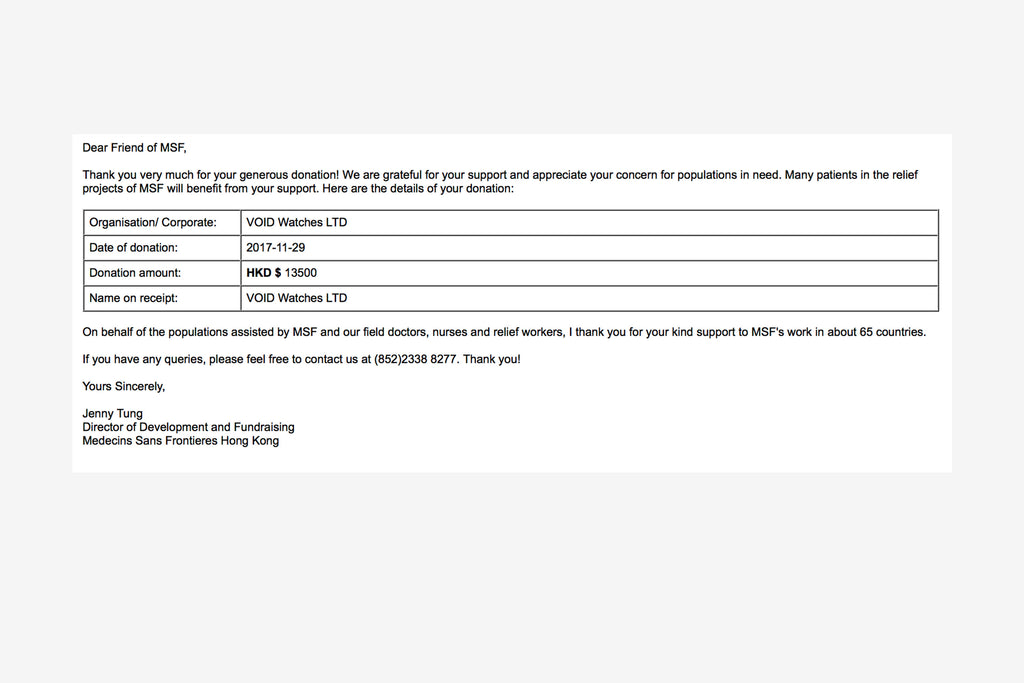Image resolution: width=1024 pixels, height=683 pixels.
Task: Click the "Dear Friend of MSF" greeting
Action: pyautogui.click(x=134, y=148)
